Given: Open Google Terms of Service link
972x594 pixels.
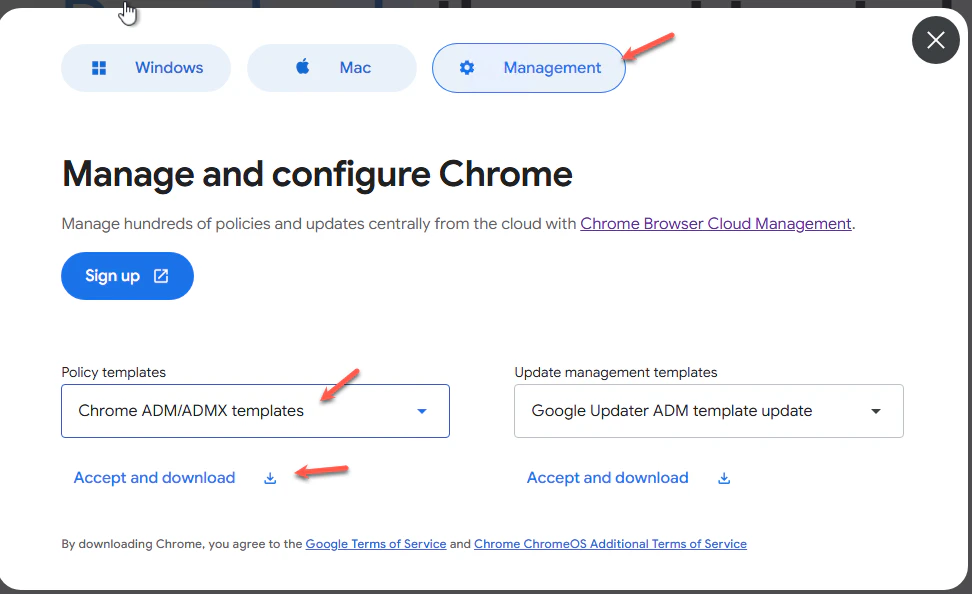Looking at the screenshot, I should (x=376, y=544).
